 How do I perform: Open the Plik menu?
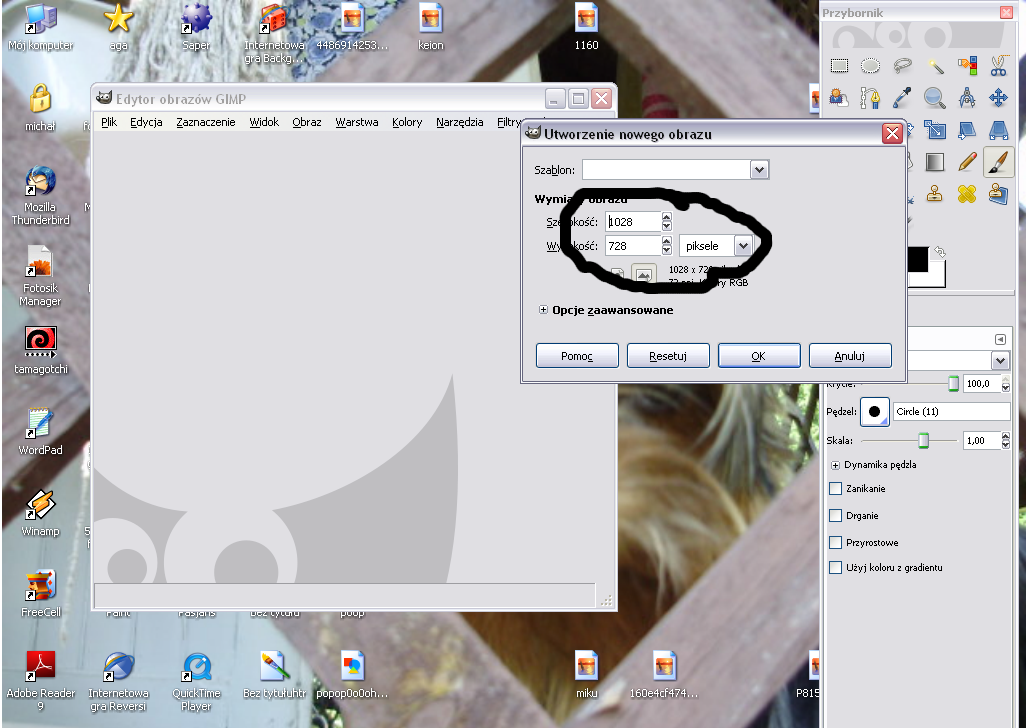tap(109, 122)
